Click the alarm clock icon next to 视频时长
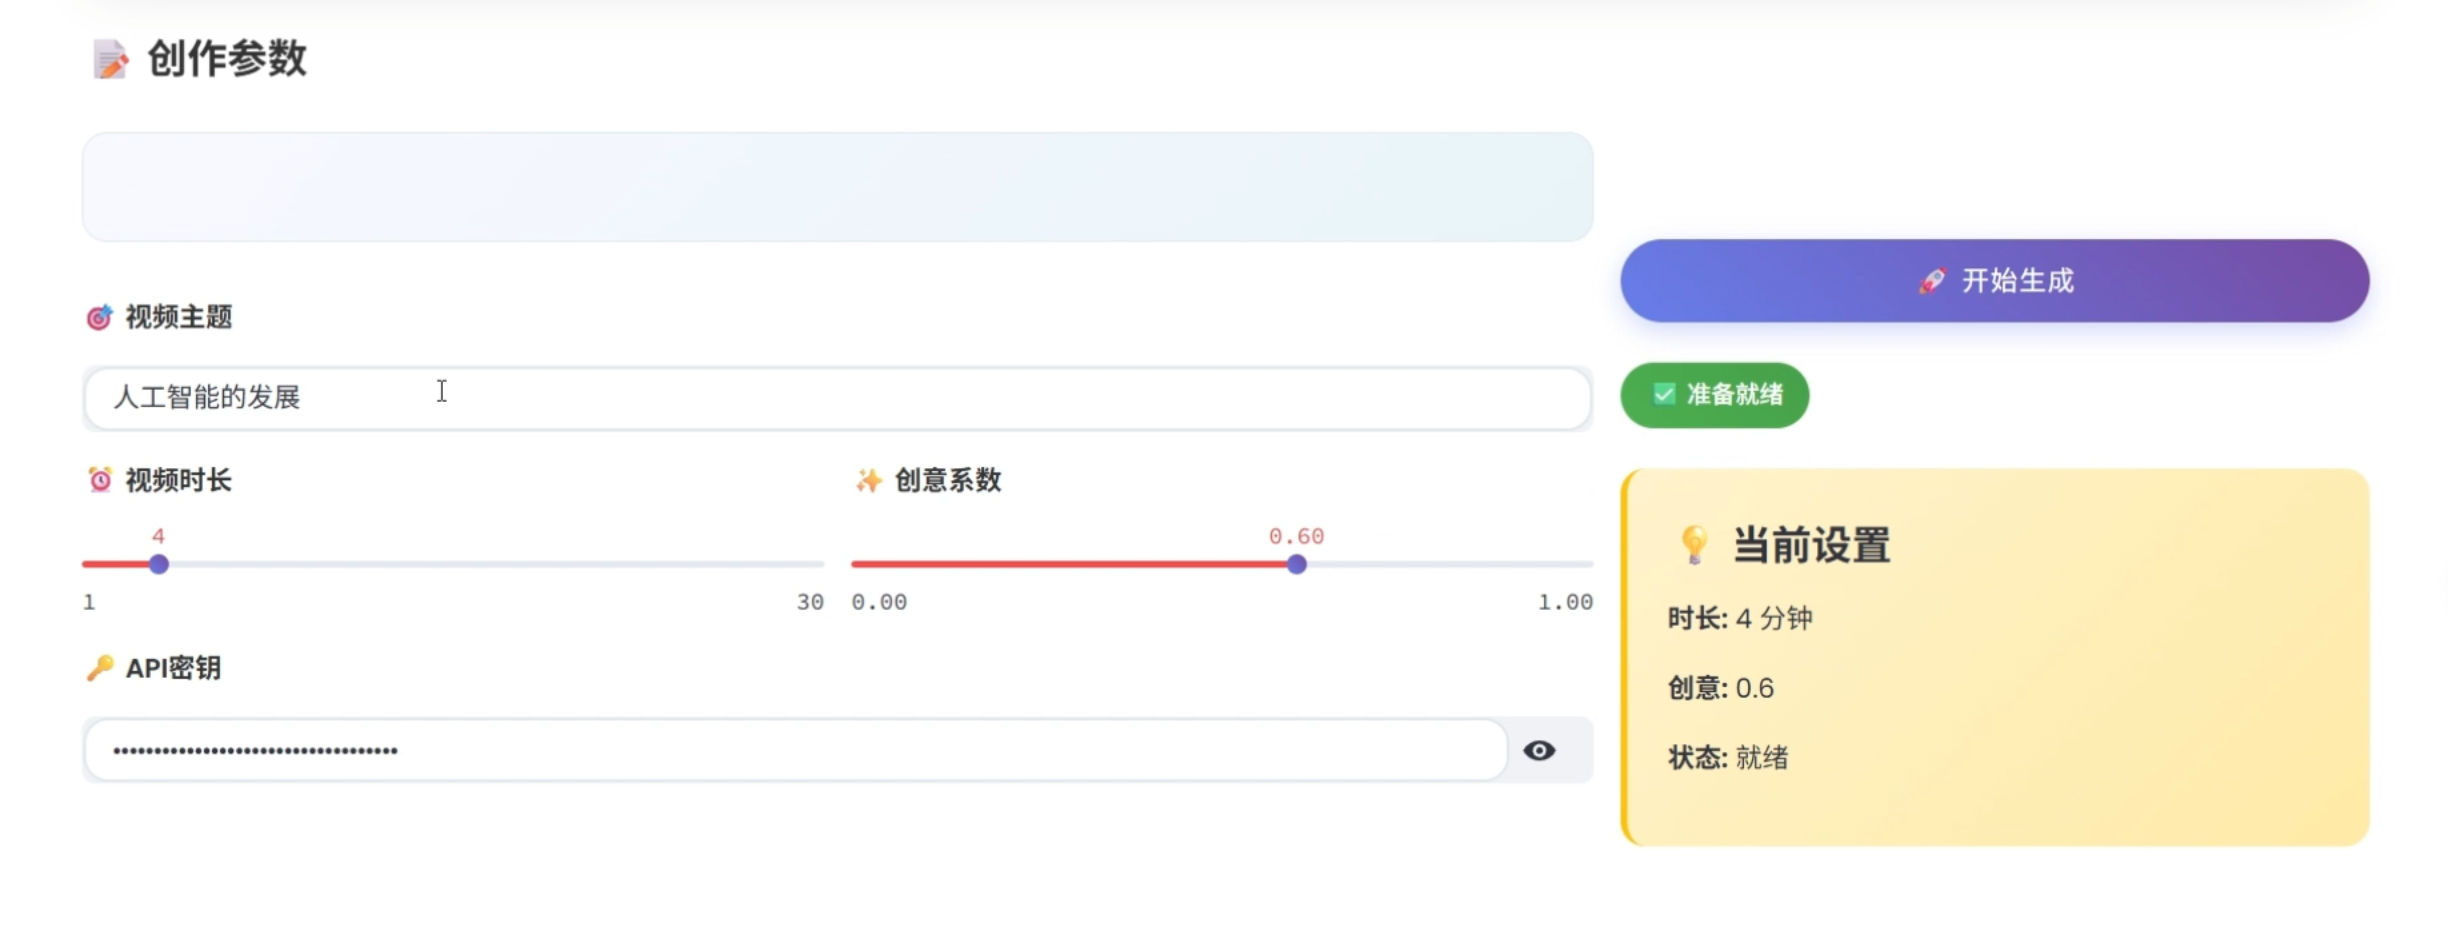This screenshot has width=2448, height=930. [98, 480]
